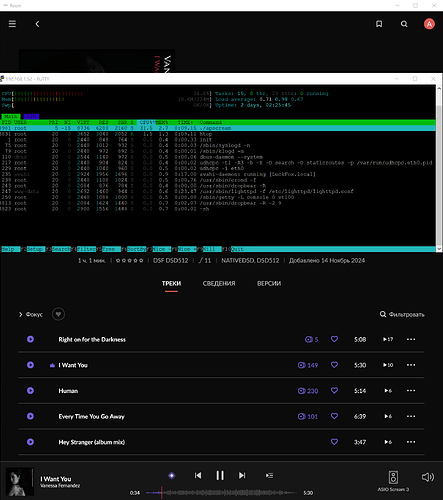Play the I Want You track row

30,365
